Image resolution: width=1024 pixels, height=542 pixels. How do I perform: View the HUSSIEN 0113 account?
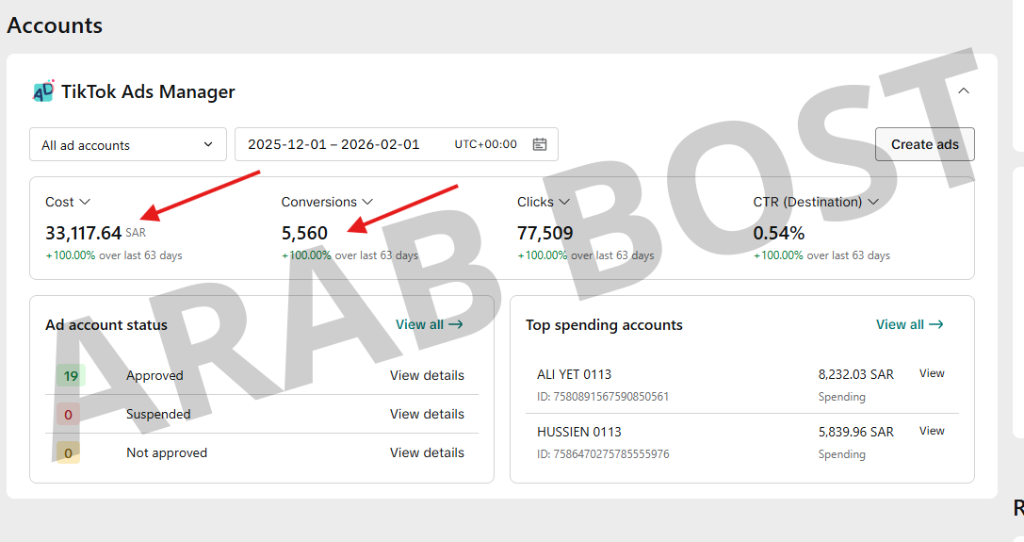pos(932,431)
